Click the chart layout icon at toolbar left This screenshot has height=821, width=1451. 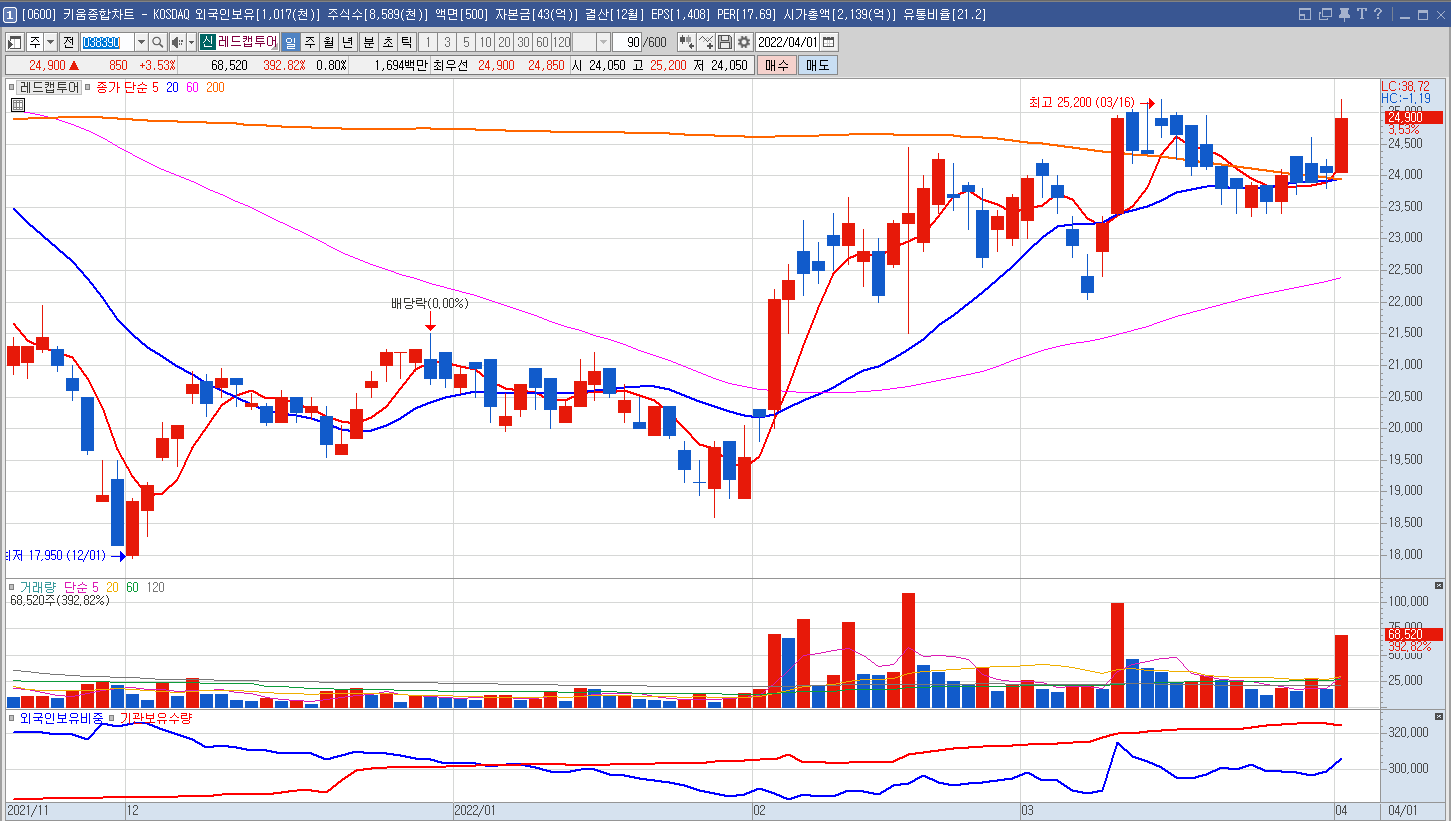[x=15, y=42]
